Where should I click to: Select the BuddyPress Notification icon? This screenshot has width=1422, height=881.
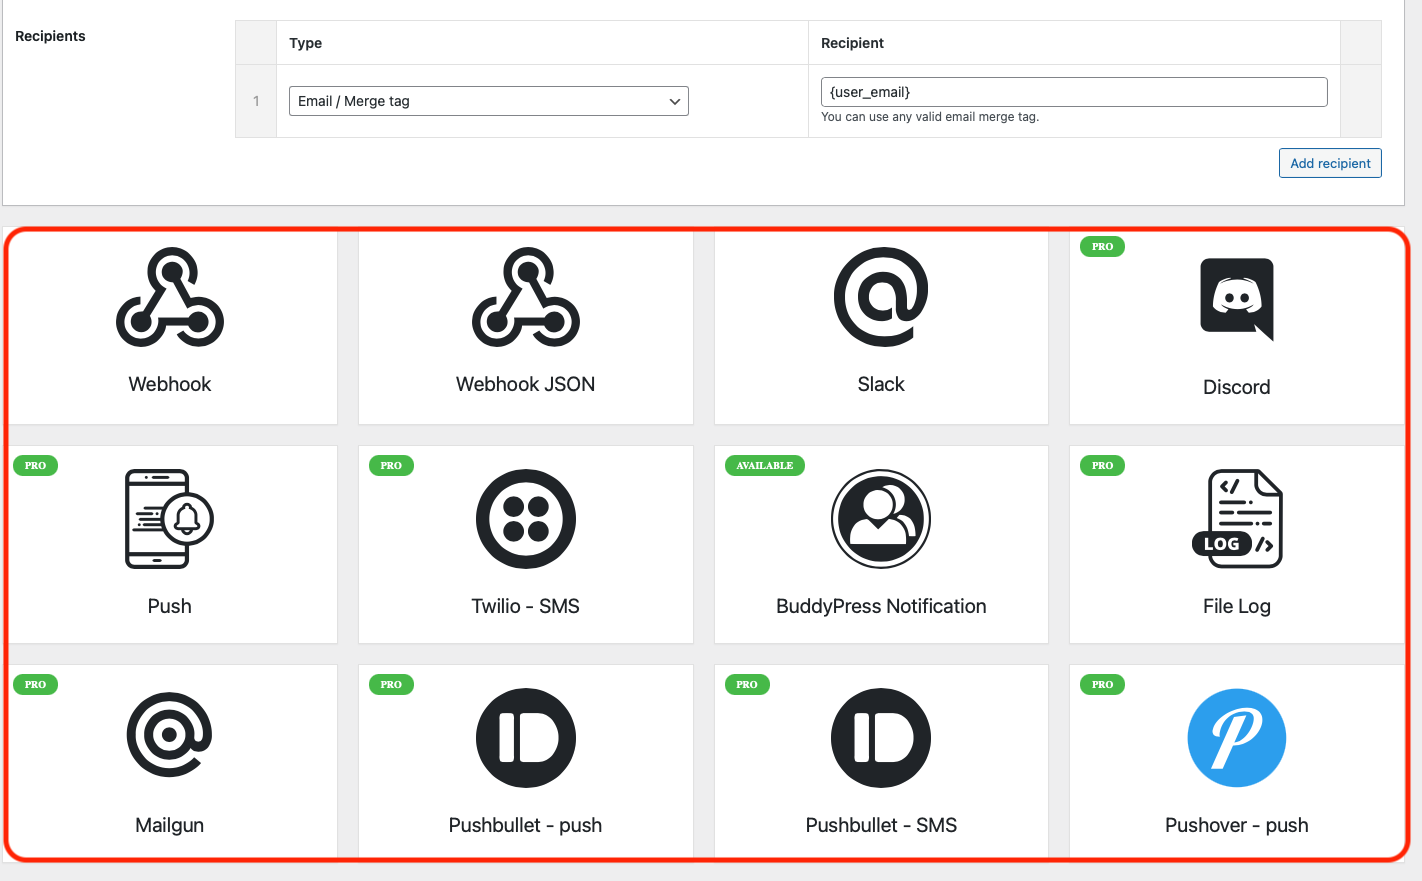(x=881, y=518)
